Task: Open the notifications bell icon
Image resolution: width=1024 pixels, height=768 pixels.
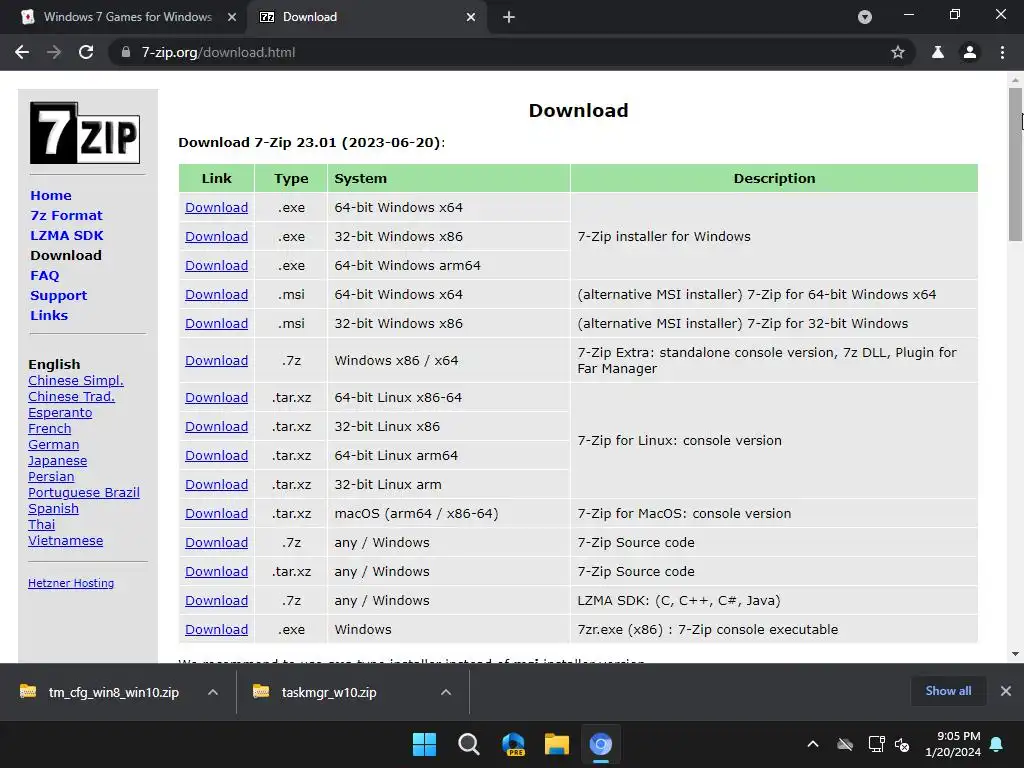Action: point(997,744)
